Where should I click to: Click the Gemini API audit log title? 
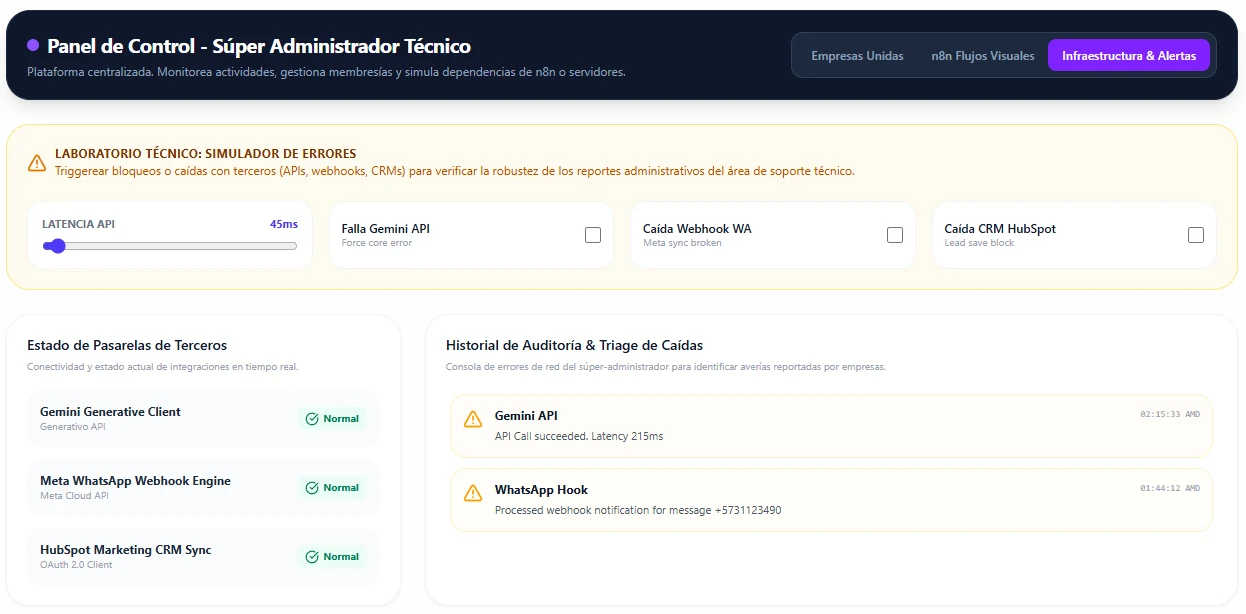point(526,416)
